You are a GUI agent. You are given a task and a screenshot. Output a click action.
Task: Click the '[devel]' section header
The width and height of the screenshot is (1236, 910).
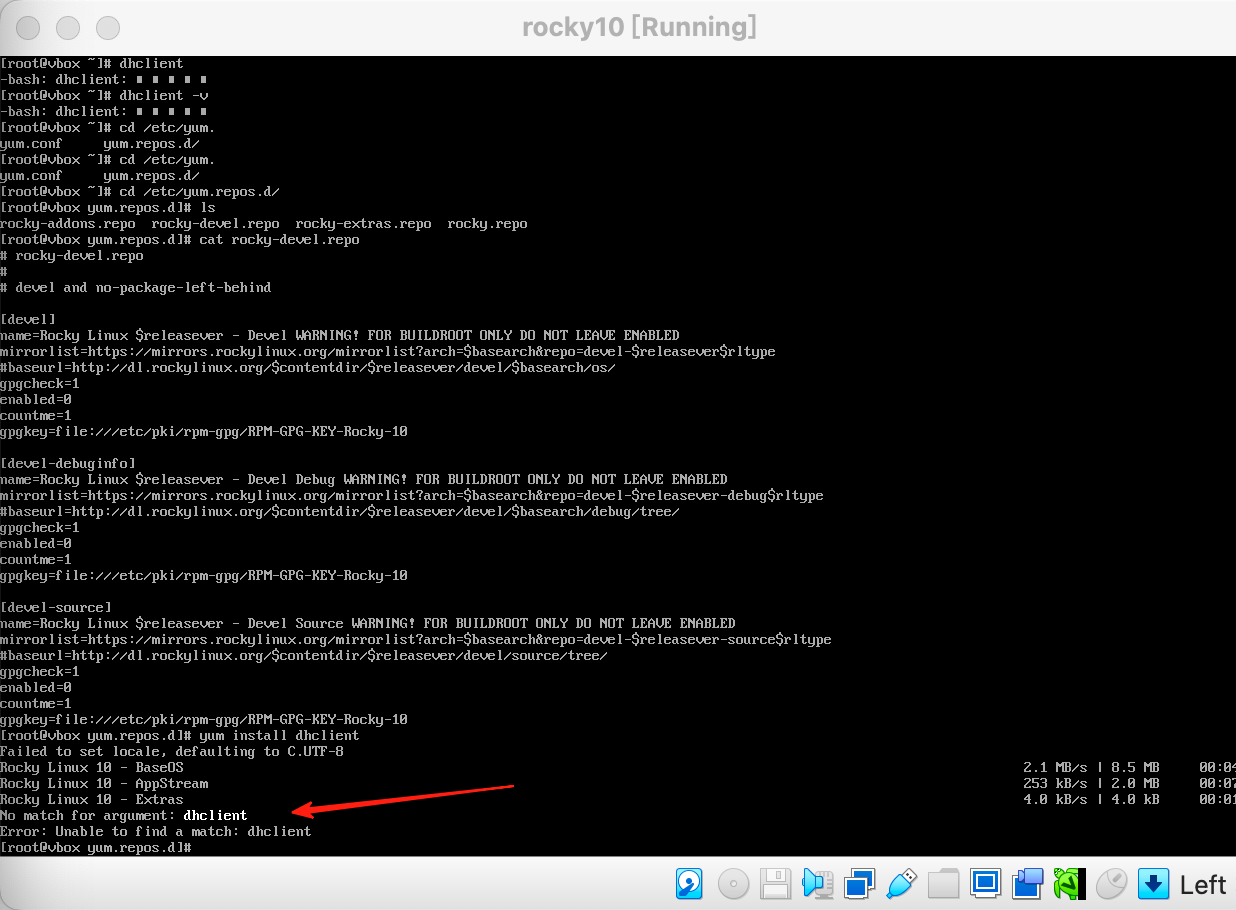click(x=28, y=319)
